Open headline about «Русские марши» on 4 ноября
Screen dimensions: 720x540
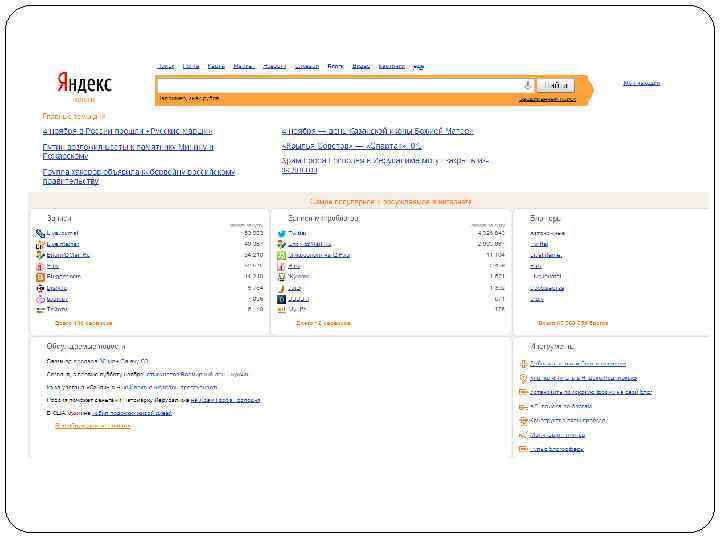(128, 131)
